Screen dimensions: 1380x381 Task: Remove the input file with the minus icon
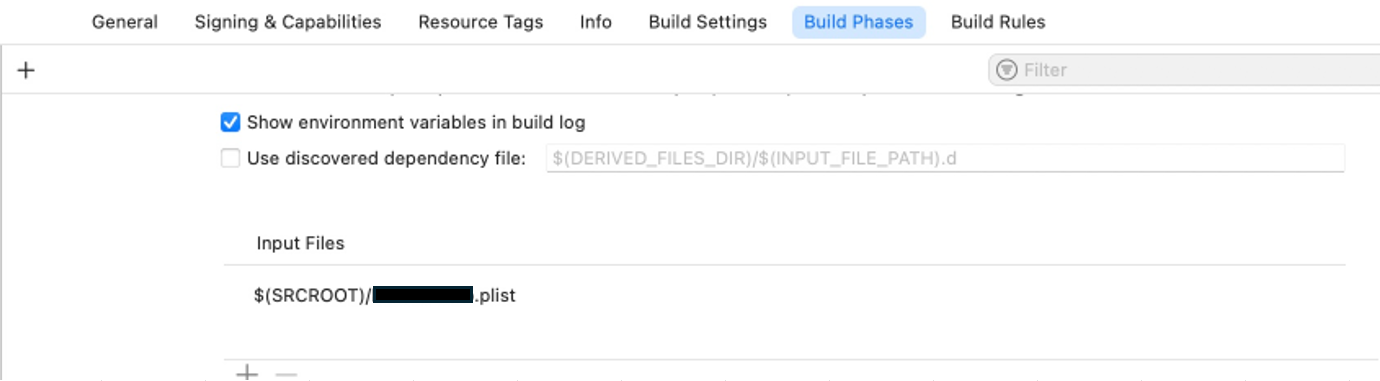pyautogui.click(x=286, y=375)
